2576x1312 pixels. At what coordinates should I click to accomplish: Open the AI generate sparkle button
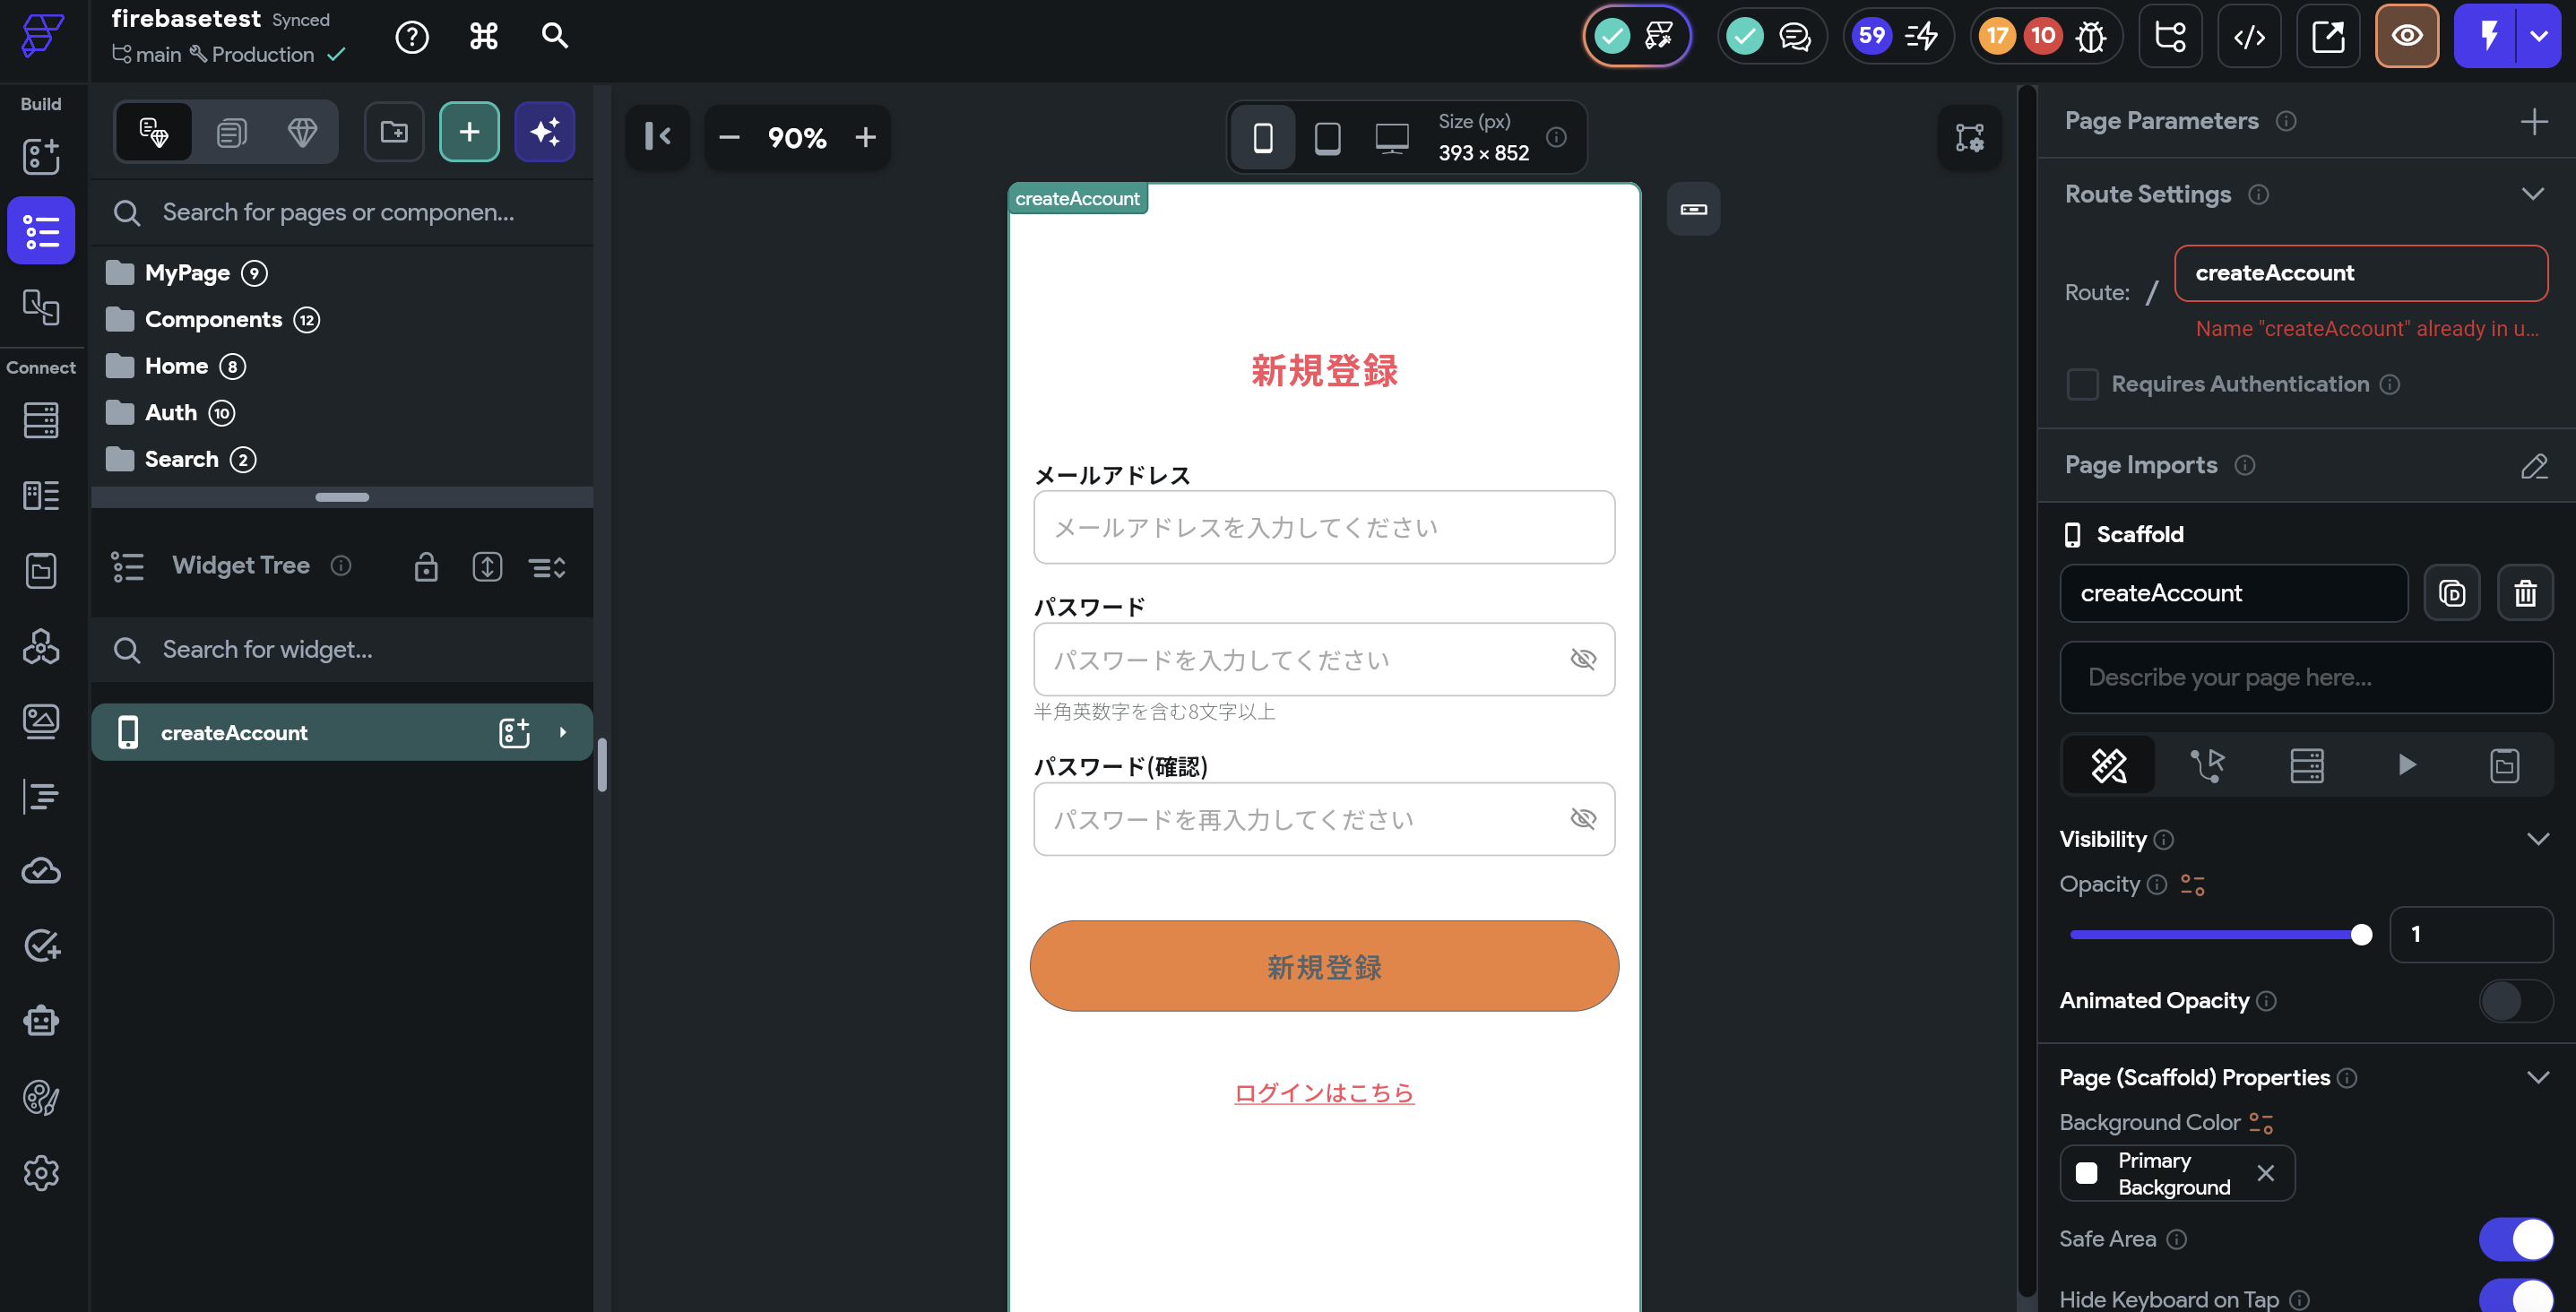[x=544, y=132]
